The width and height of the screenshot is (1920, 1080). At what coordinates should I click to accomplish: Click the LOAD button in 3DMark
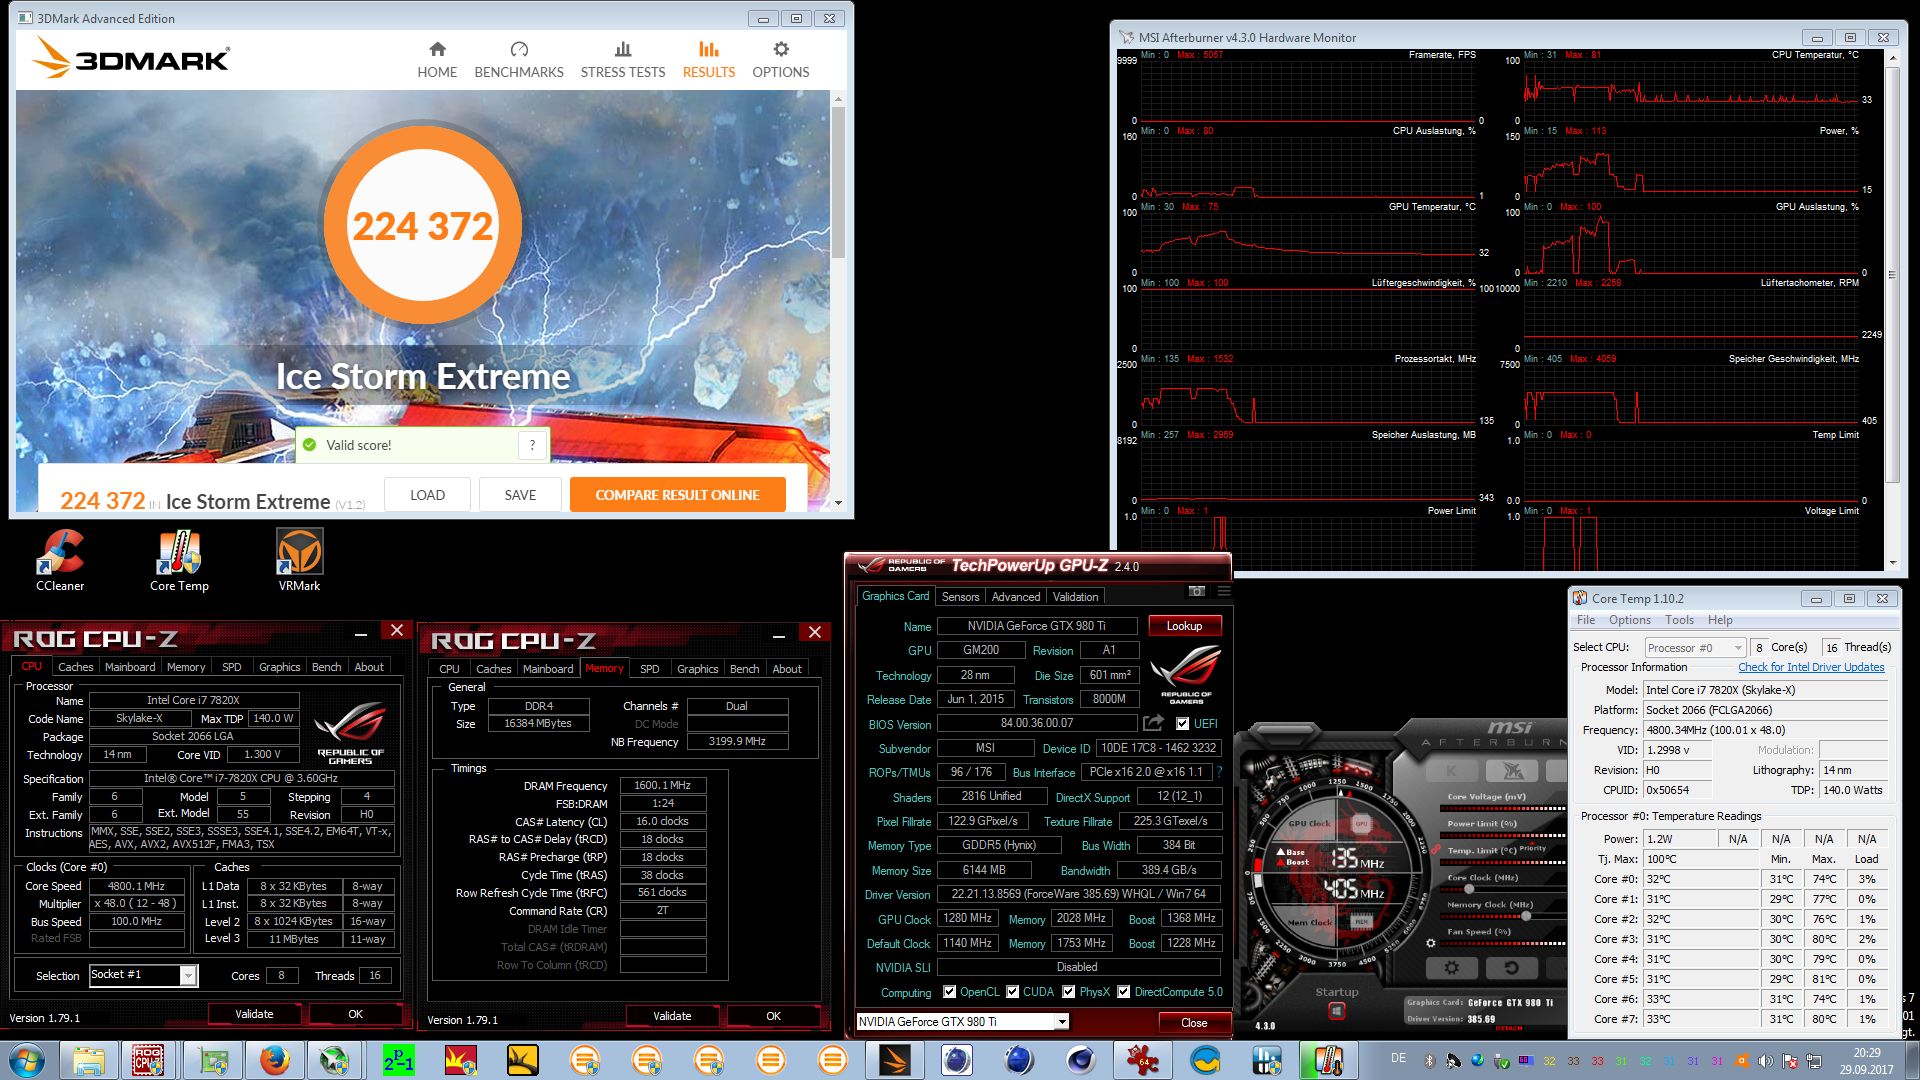point(427,495)
